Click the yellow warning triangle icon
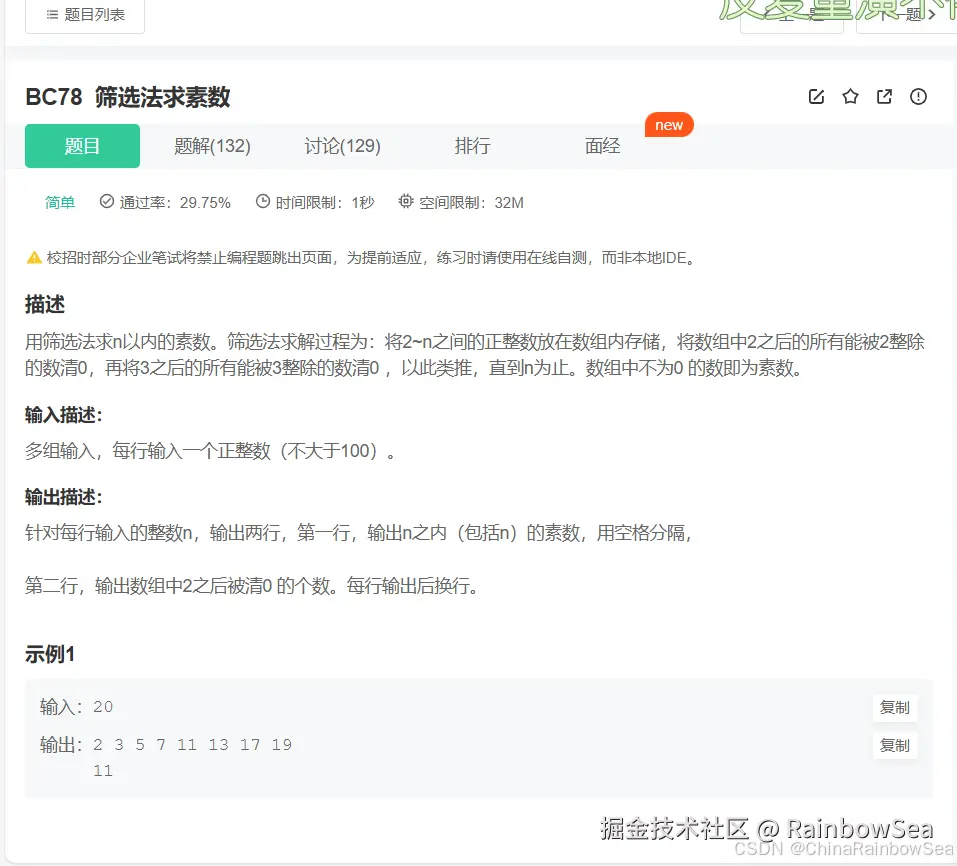The width and height of the screenshot is (957, 866). [x=33, y=256]
